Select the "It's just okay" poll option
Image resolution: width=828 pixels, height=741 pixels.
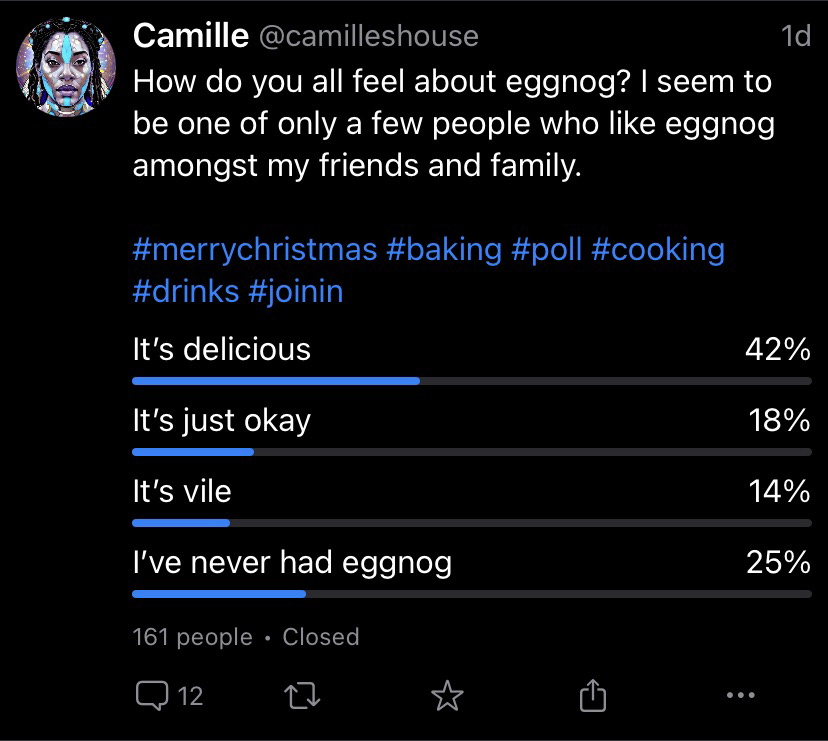[472, 429]
